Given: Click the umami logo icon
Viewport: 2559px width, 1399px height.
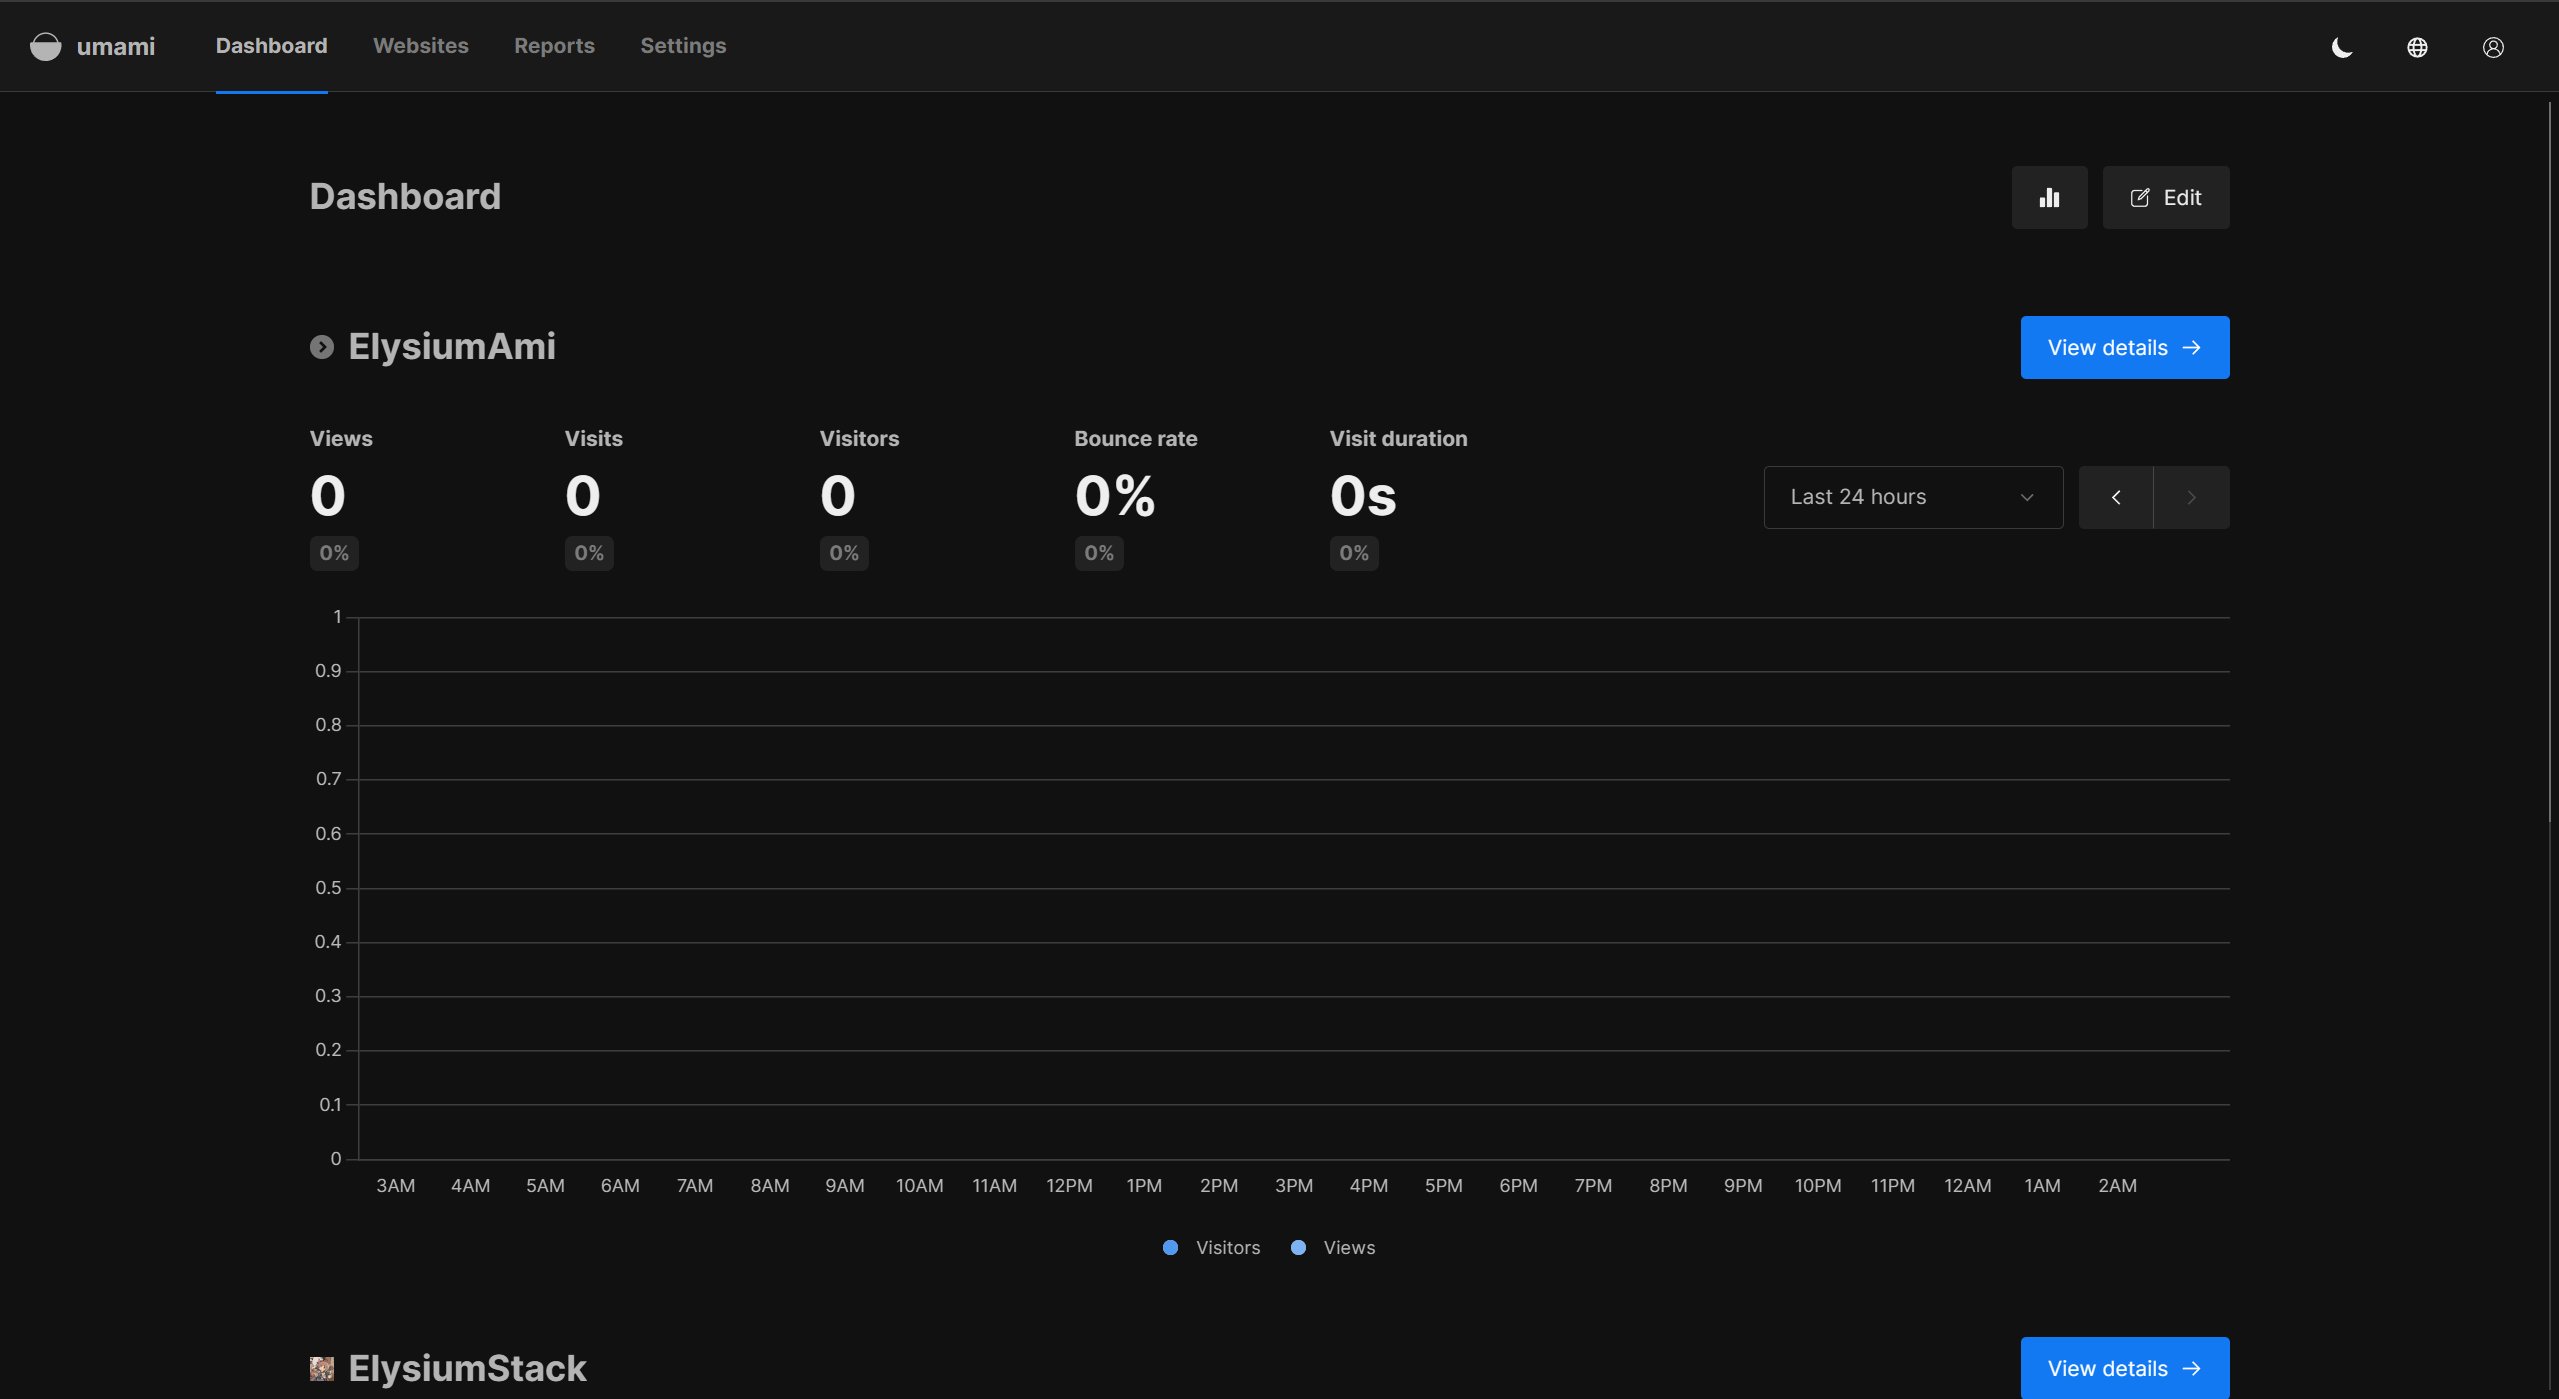Looking at the screenshot, I should (x=45, y=47).
